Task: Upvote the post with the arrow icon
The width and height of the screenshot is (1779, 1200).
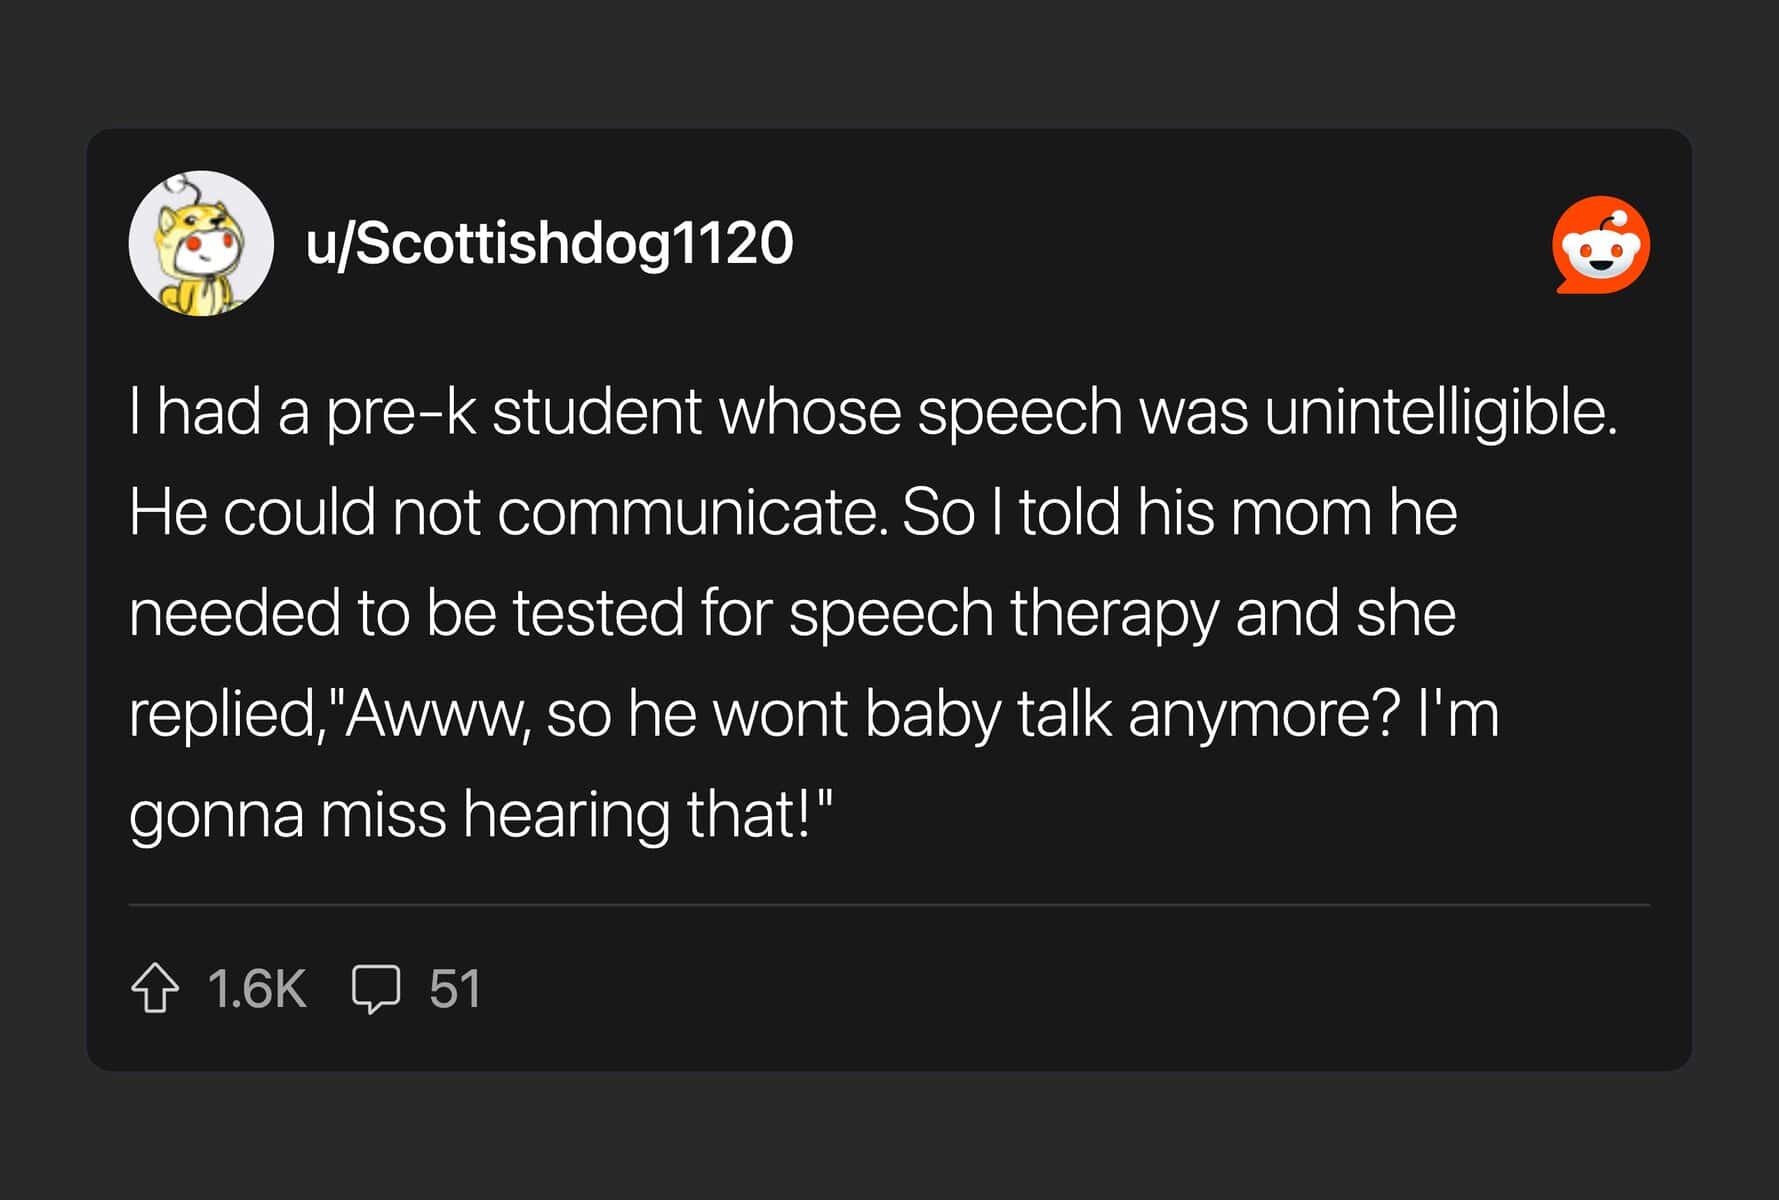Action: pos(155,988)
